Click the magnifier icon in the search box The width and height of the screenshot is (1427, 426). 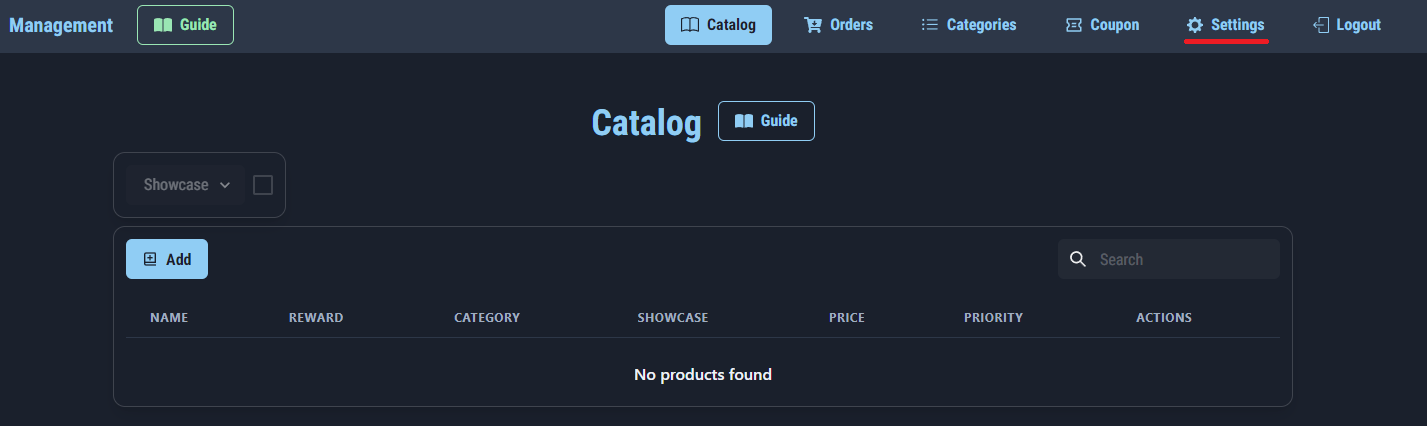(x=1078, y=259)
